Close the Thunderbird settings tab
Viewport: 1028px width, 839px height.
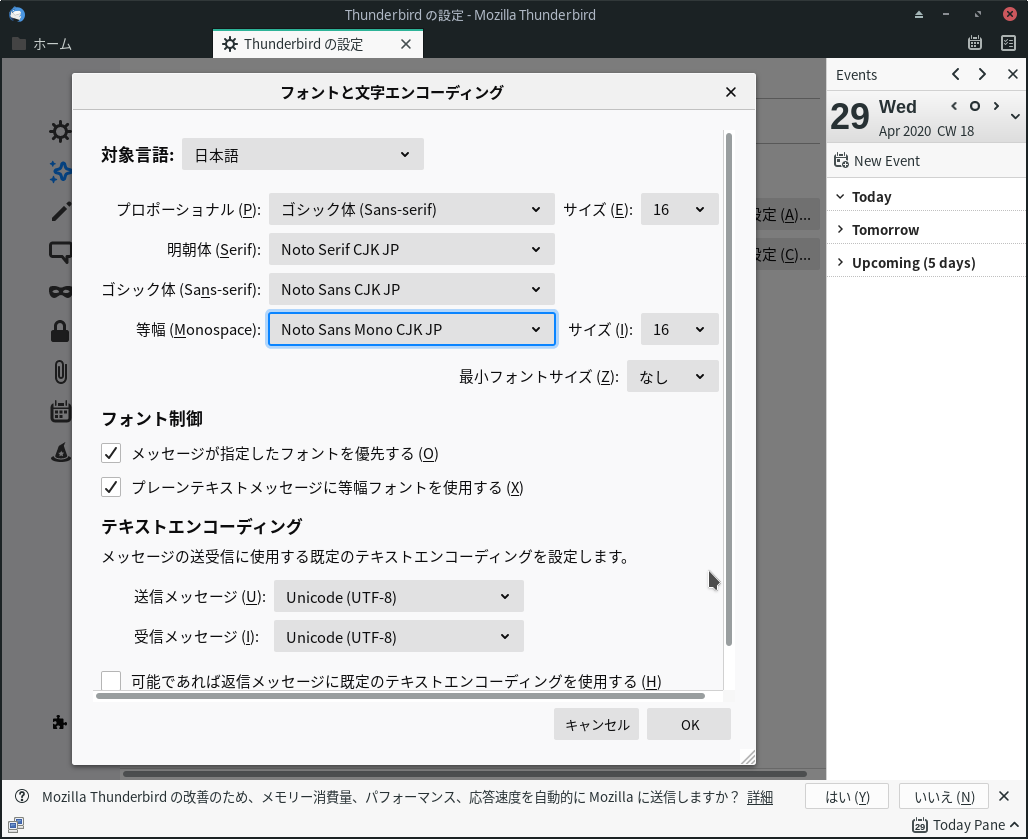point(406,44)
